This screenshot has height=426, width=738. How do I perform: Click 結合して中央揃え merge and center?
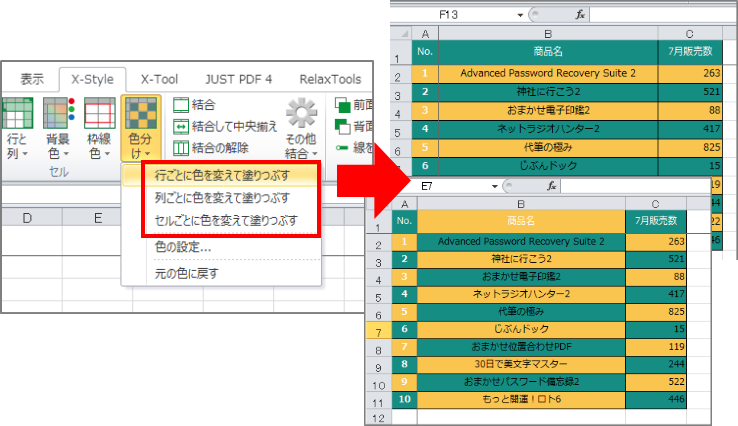225,126
